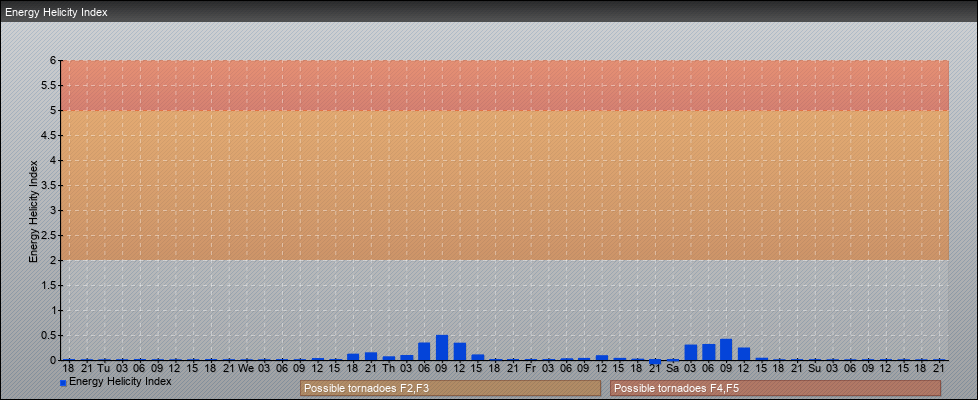This screenshot has width=978, height=400.
Task: Click the 3.5 value on y-axis
Action: pyautogui.click(x=50, y=185)
